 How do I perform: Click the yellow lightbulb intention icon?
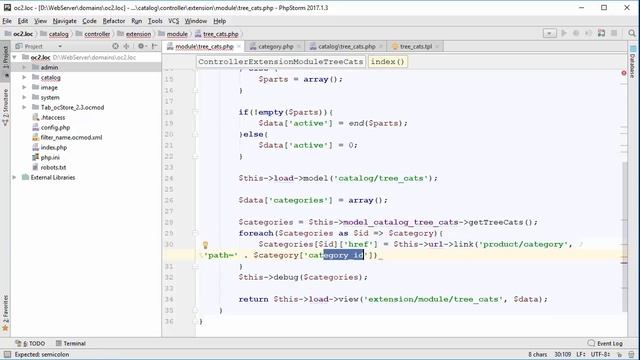pos(205,245)
